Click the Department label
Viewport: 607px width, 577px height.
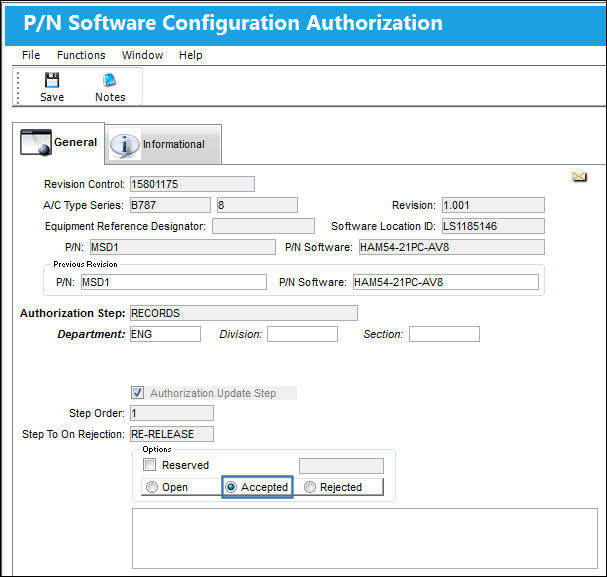[91, 334]
